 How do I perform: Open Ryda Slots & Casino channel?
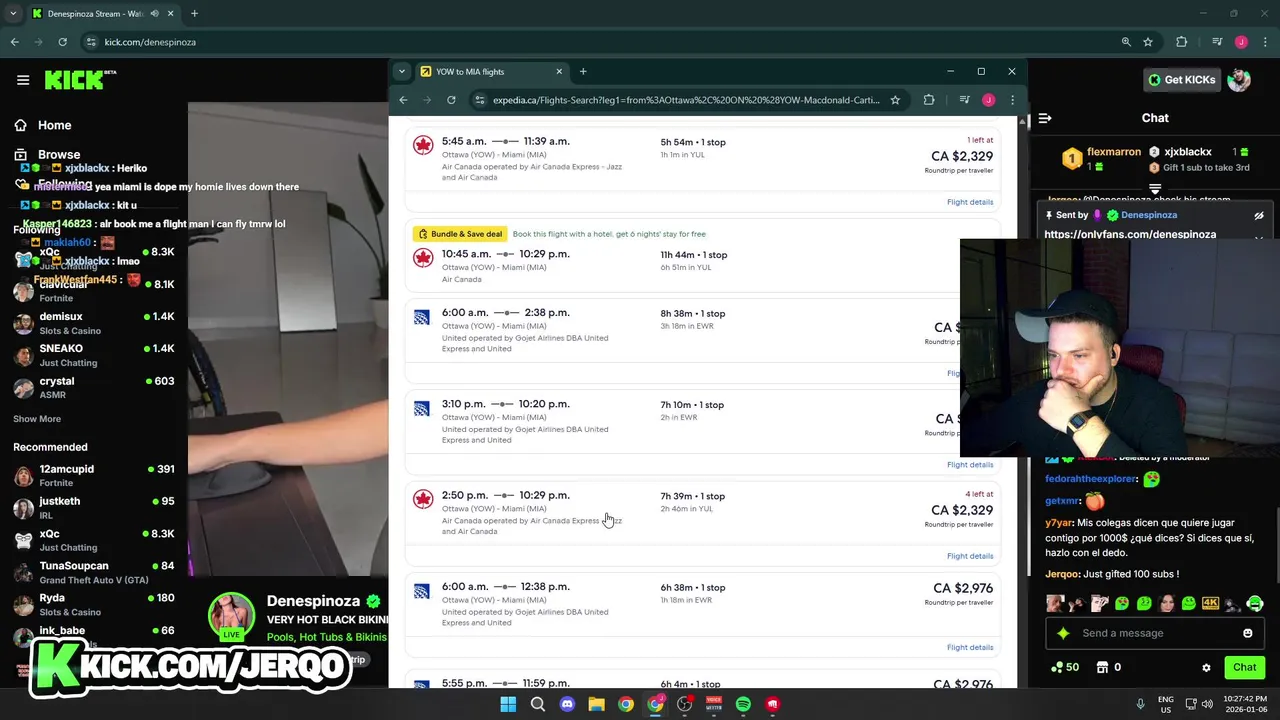94,604
